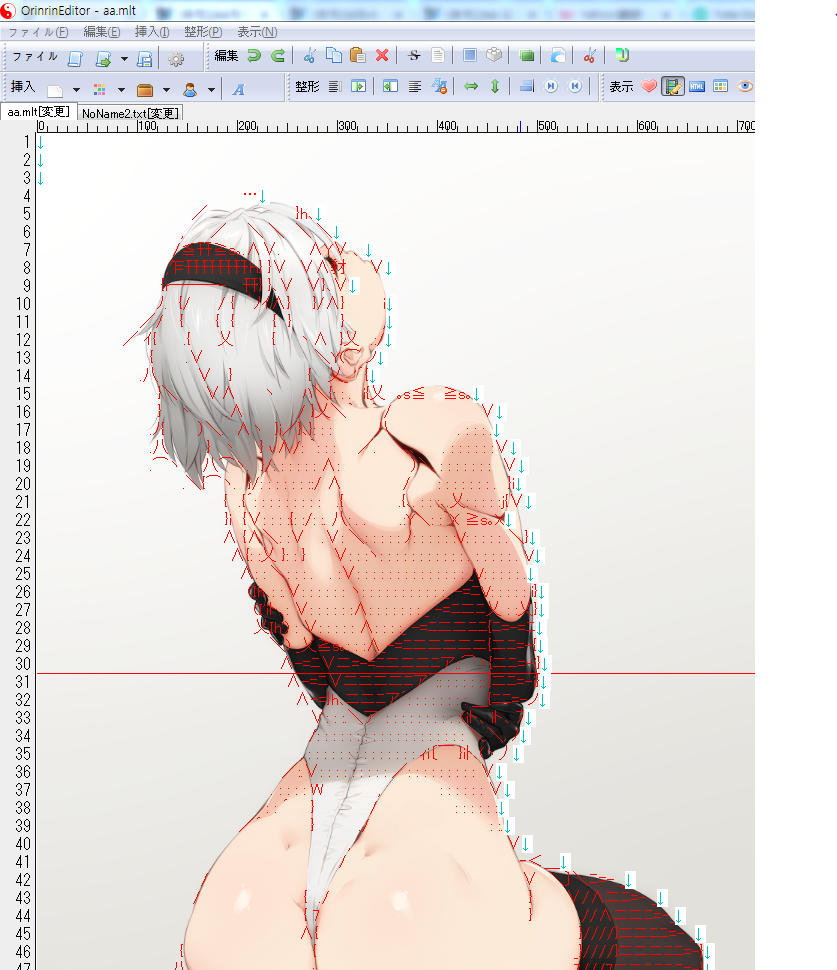The height and width of the screenshot is (970, 837).
Task: Click the red X delete icon
Action: tap(382, 56)
